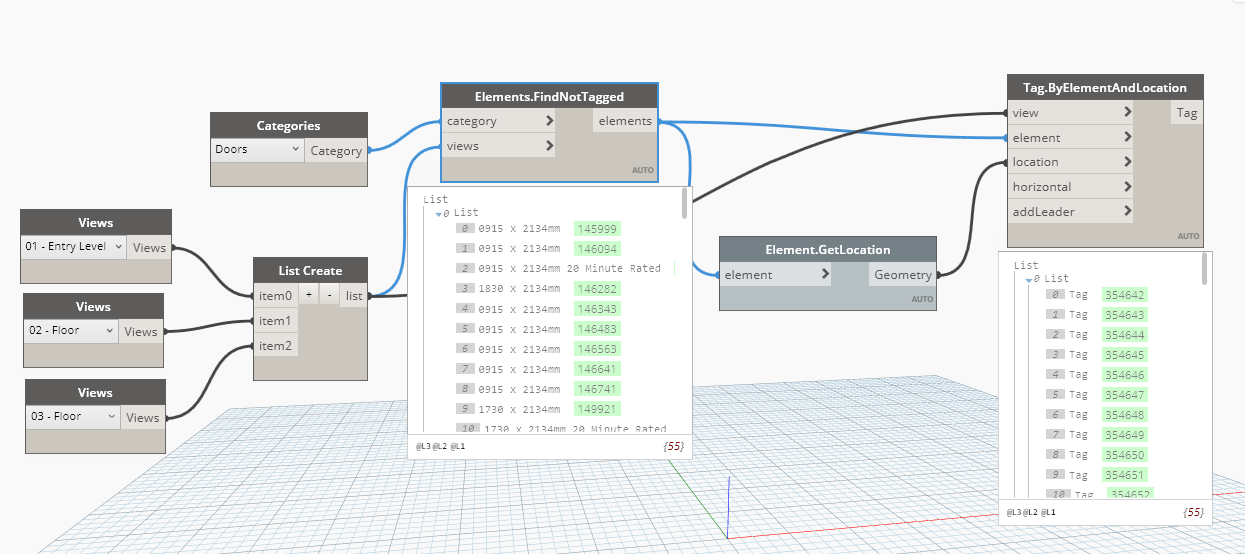The height and width of the screenshot is (554, 1245).
Task: Click tag ID 354642 in the Tag preview
Action: pyautogui.click(x=1124, y=295)
